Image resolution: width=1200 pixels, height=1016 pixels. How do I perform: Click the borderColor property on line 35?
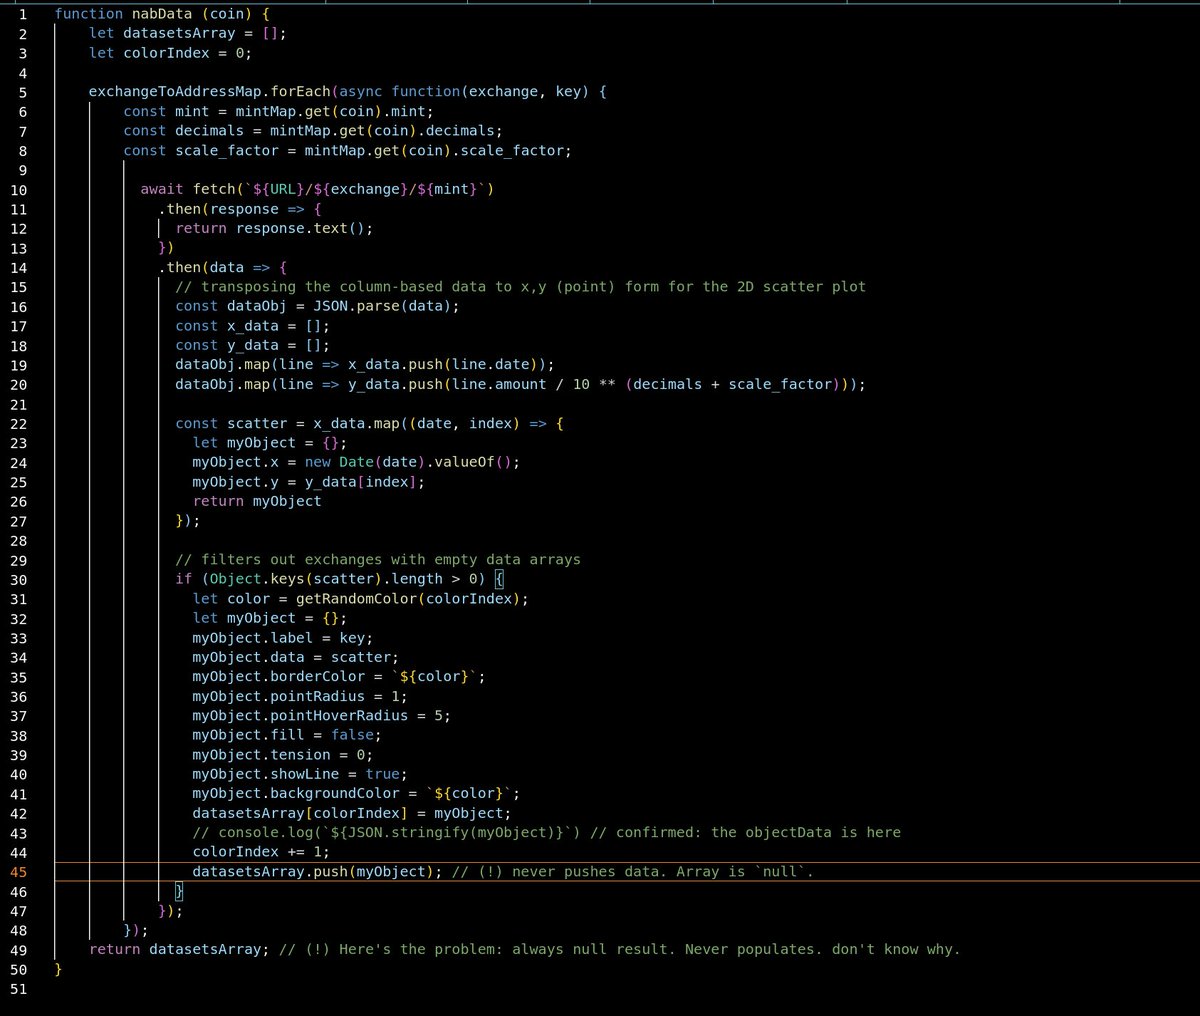coord(318,676)
